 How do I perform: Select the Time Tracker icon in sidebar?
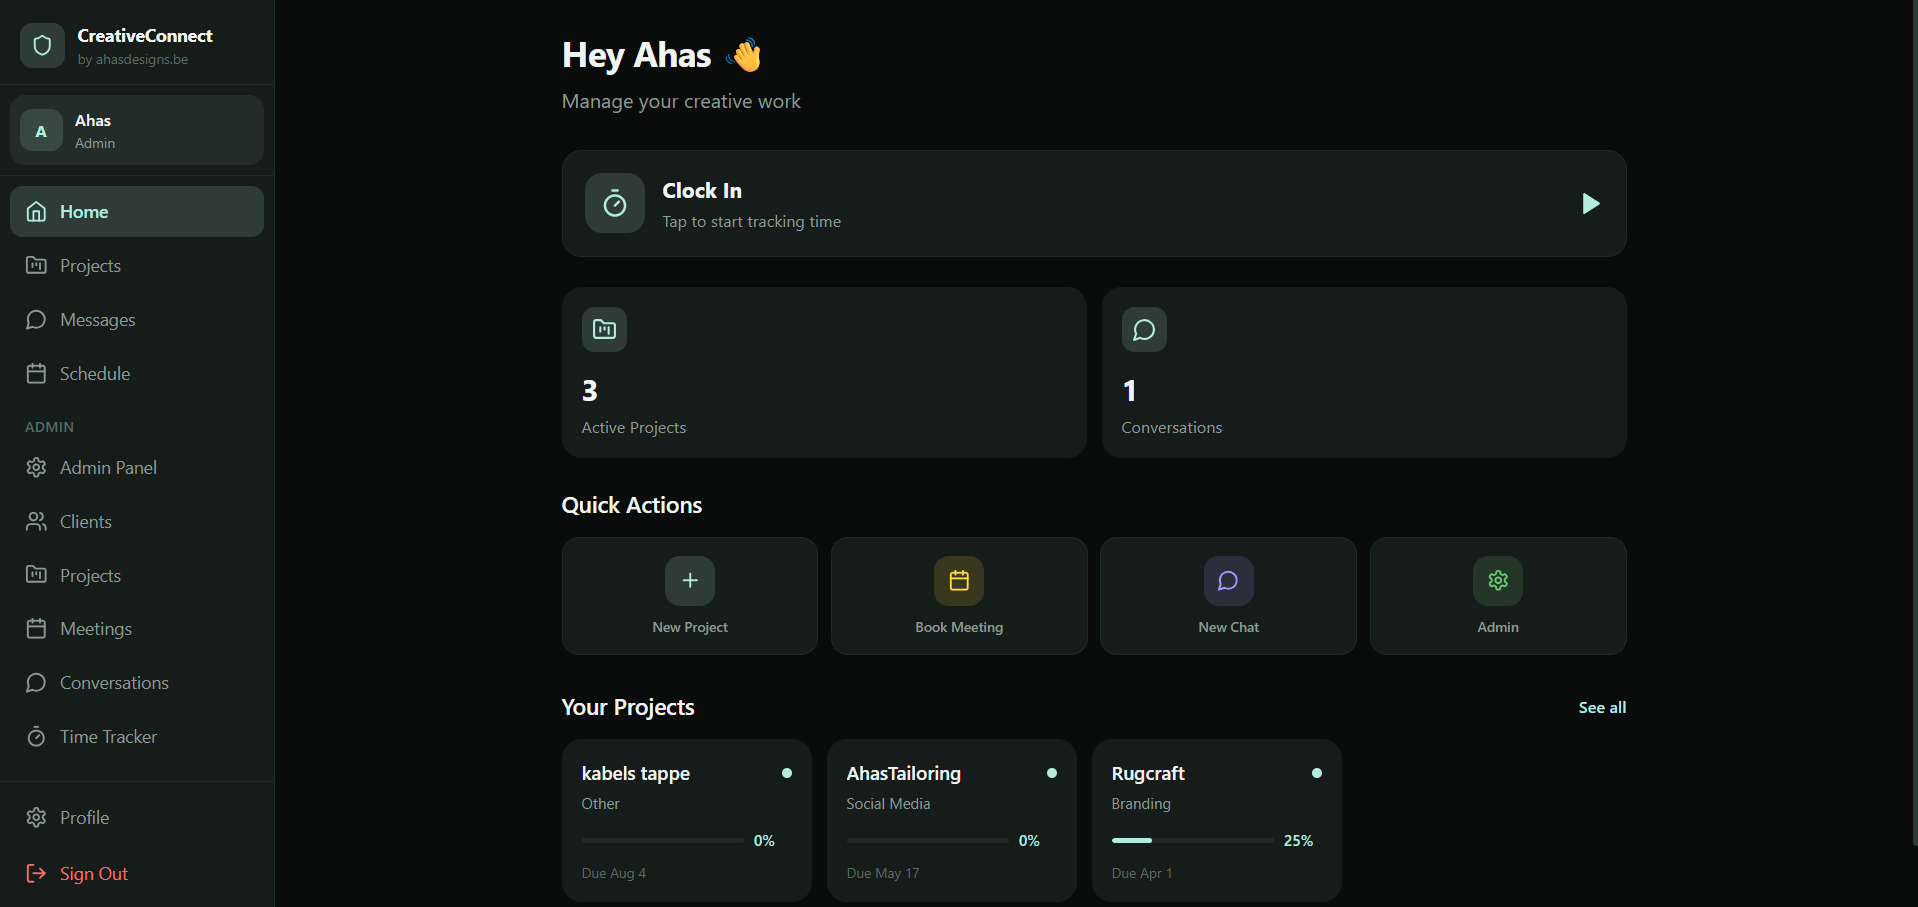[x=36, y=736]
